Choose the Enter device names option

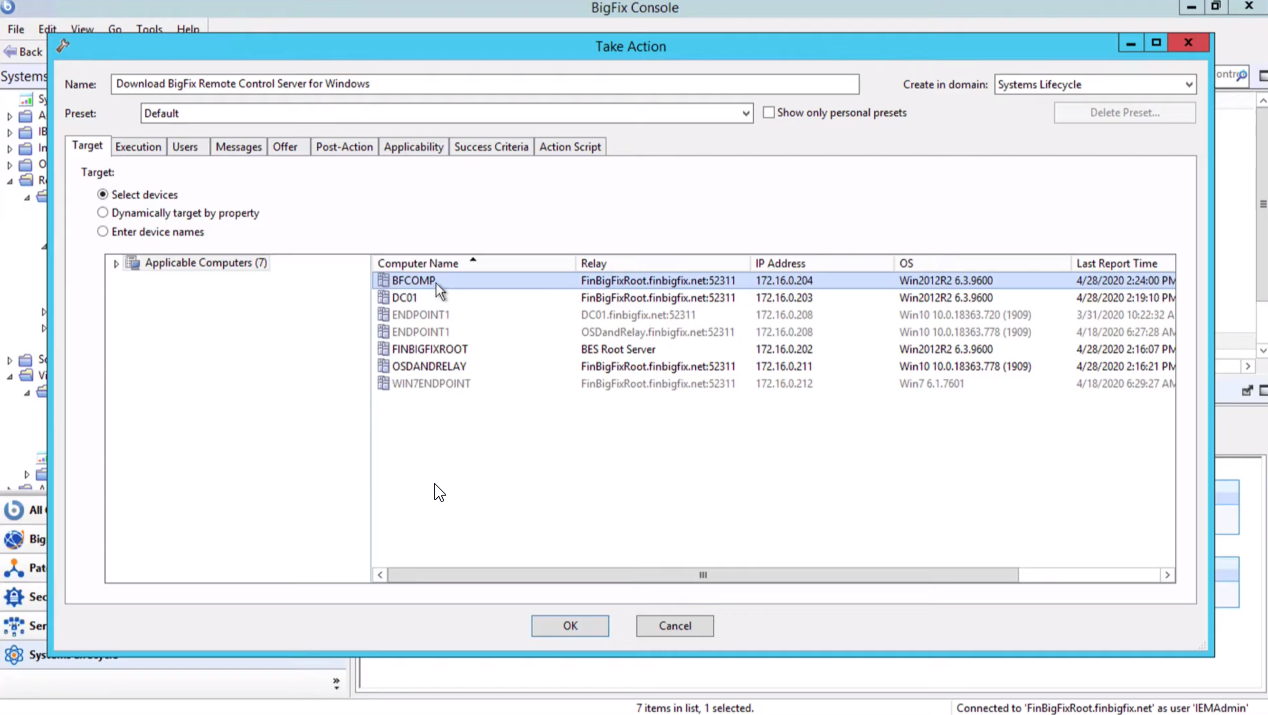(103, 231)
